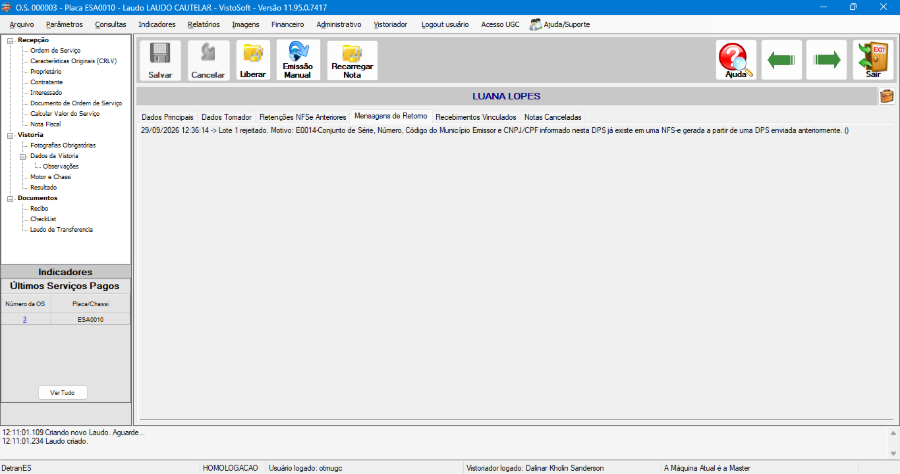This screenshot has width=900, height=474.
Task: Click the Indicadores panel header
Action: (x=65, y=272)
